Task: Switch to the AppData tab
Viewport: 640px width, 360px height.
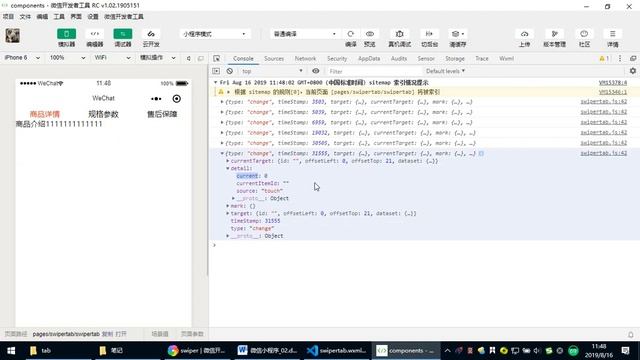Action: (x=369, y=59)
